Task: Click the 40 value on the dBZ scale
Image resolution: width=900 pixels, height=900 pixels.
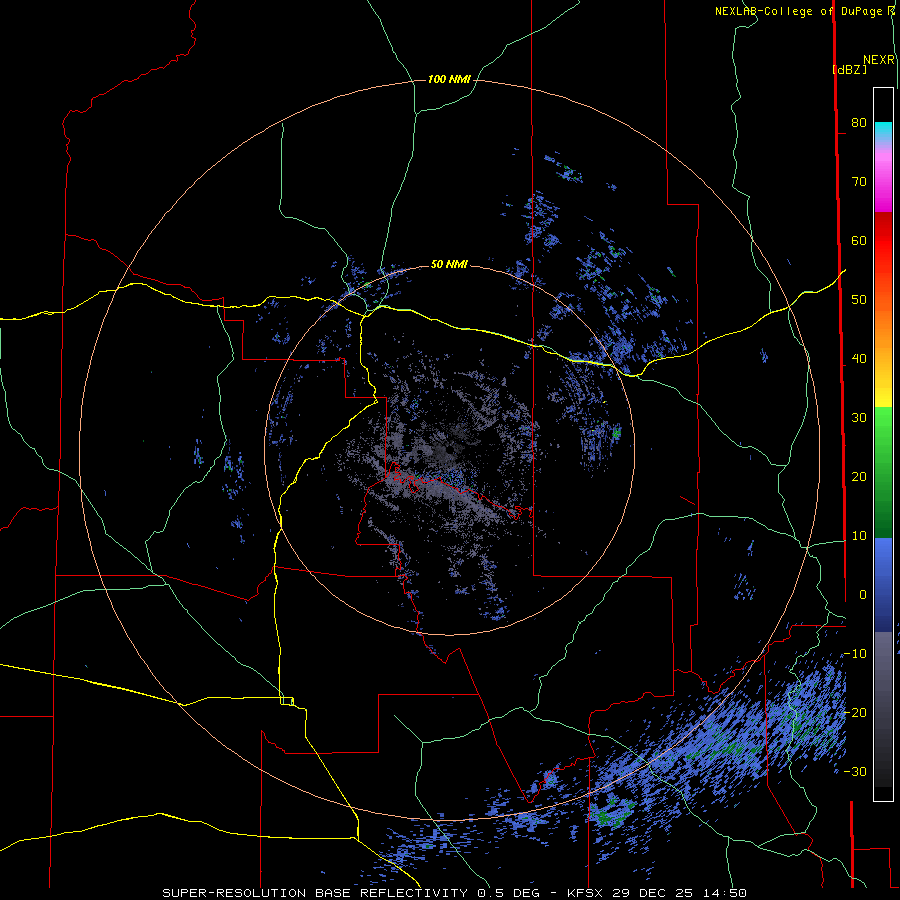Action: point(859,359)
